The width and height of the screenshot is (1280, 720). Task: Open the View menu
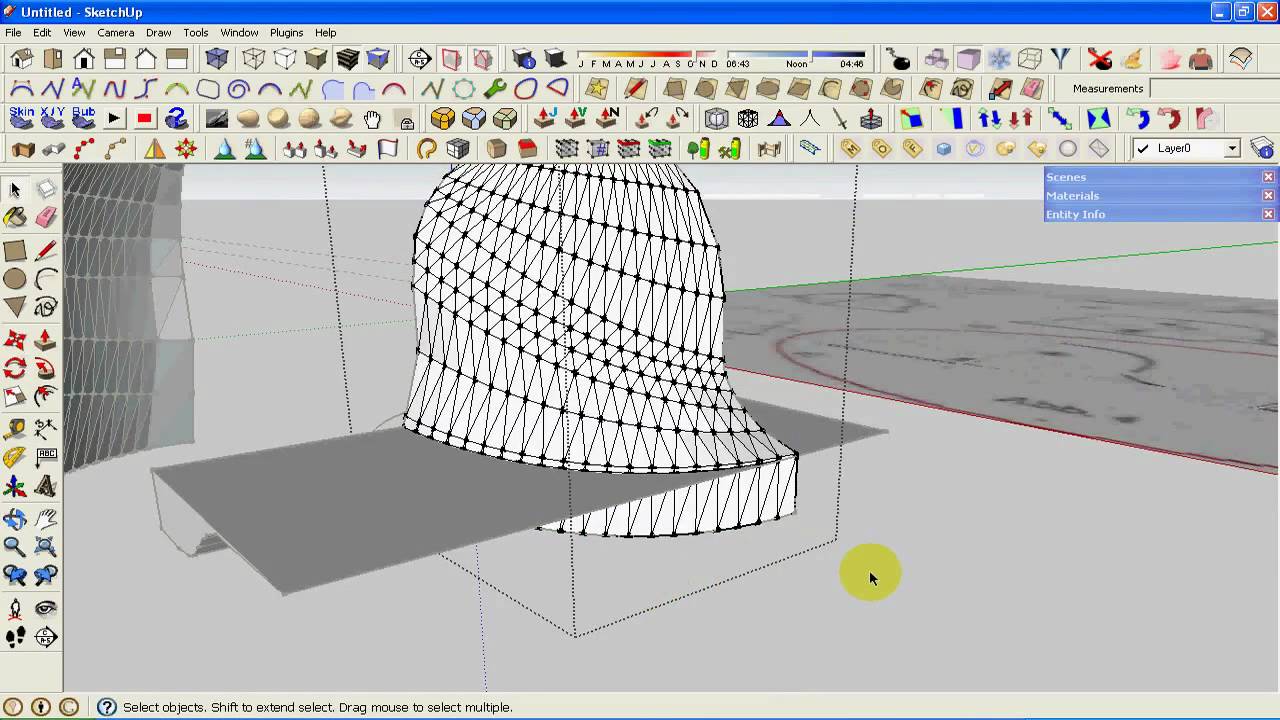(74, 33)
